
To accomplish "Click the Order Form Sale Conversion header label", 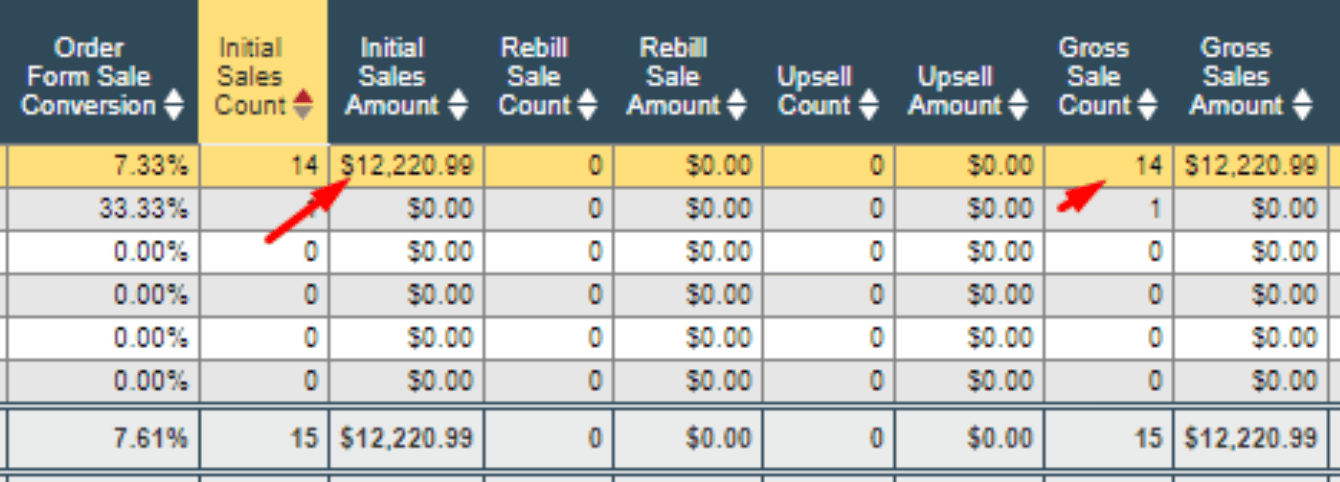I will point(89,76).
